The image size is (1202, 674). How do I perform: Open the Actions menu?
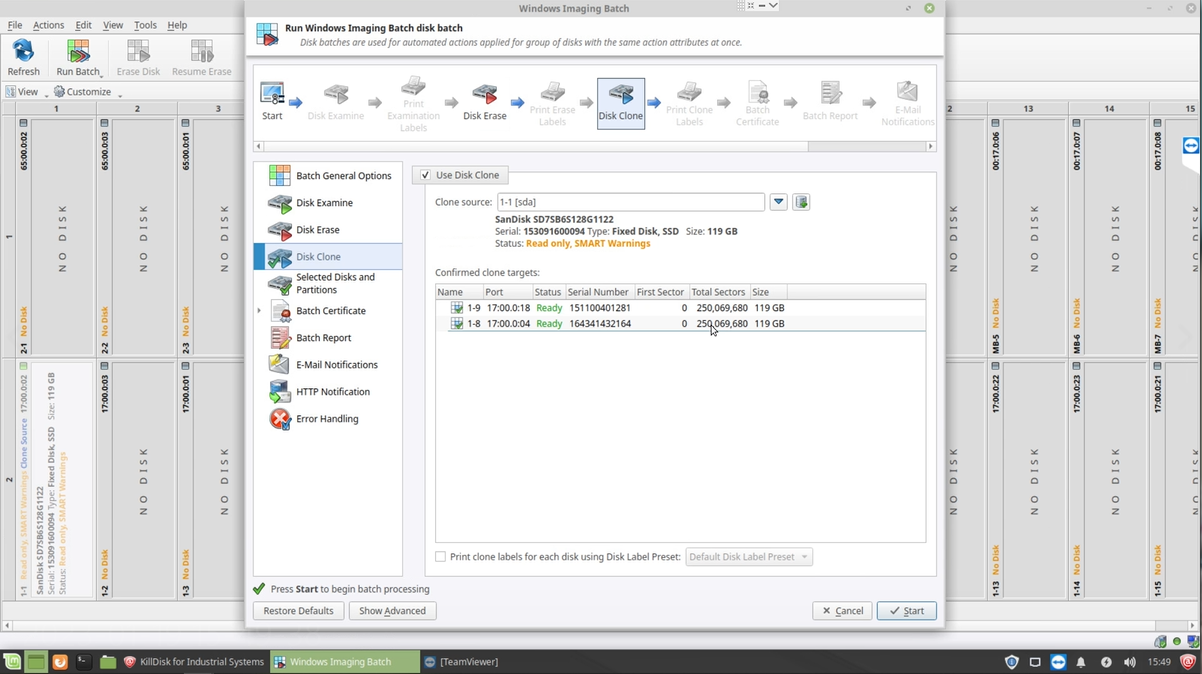coord(48,25)
